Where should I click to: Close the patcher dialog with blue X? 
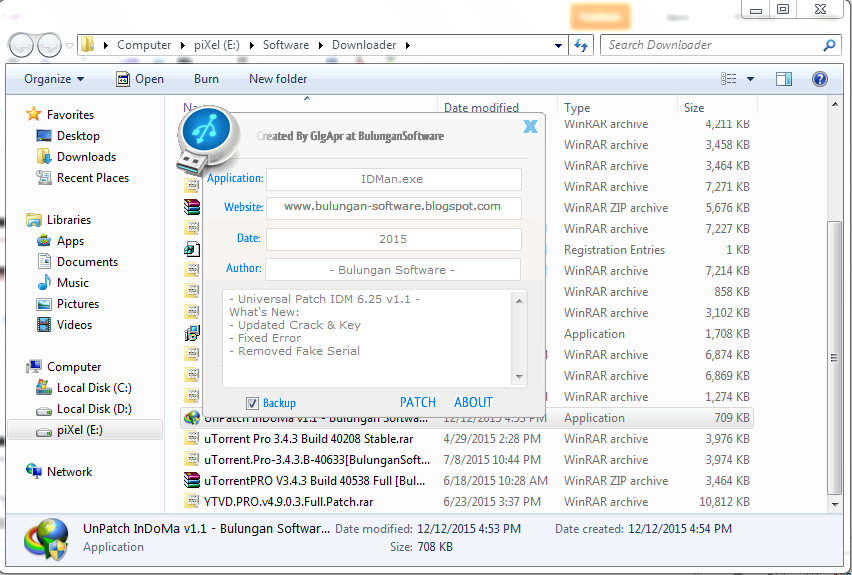[x=530, y=127]
